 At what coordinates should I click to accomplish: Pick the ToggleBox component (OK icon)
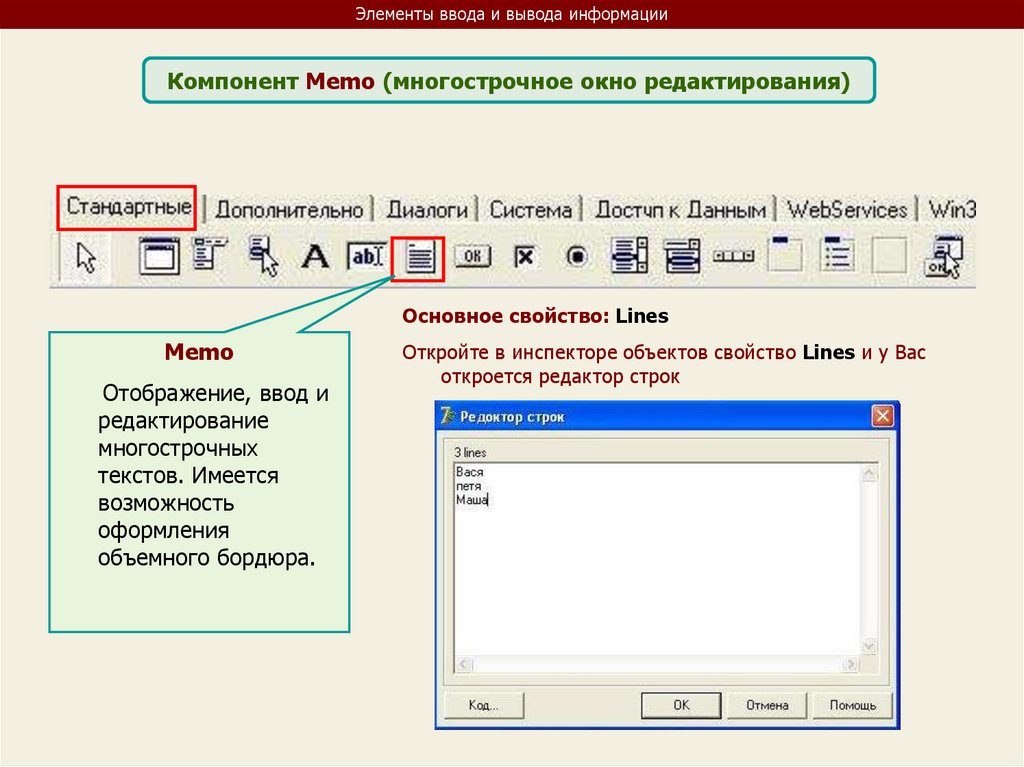(472, 256)
